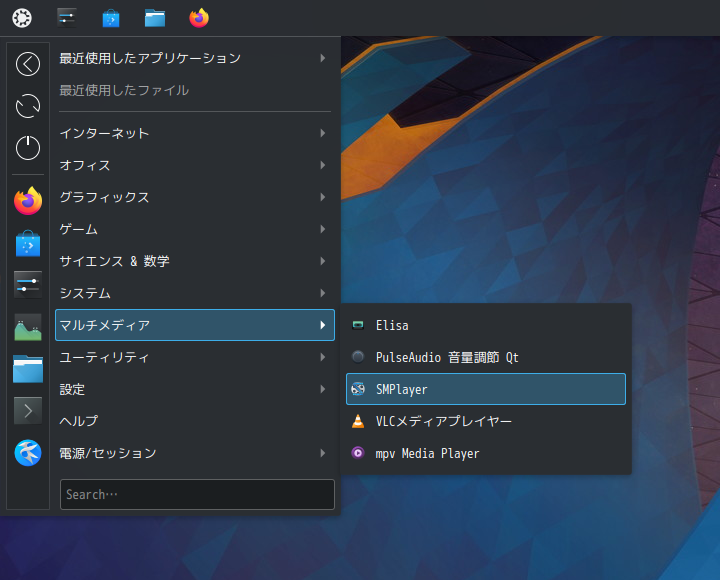Image resolution: width=720 pixels, height=580 pixels.
Task: Launch VLCメディアプレイヤー
Action: point(486,421)
